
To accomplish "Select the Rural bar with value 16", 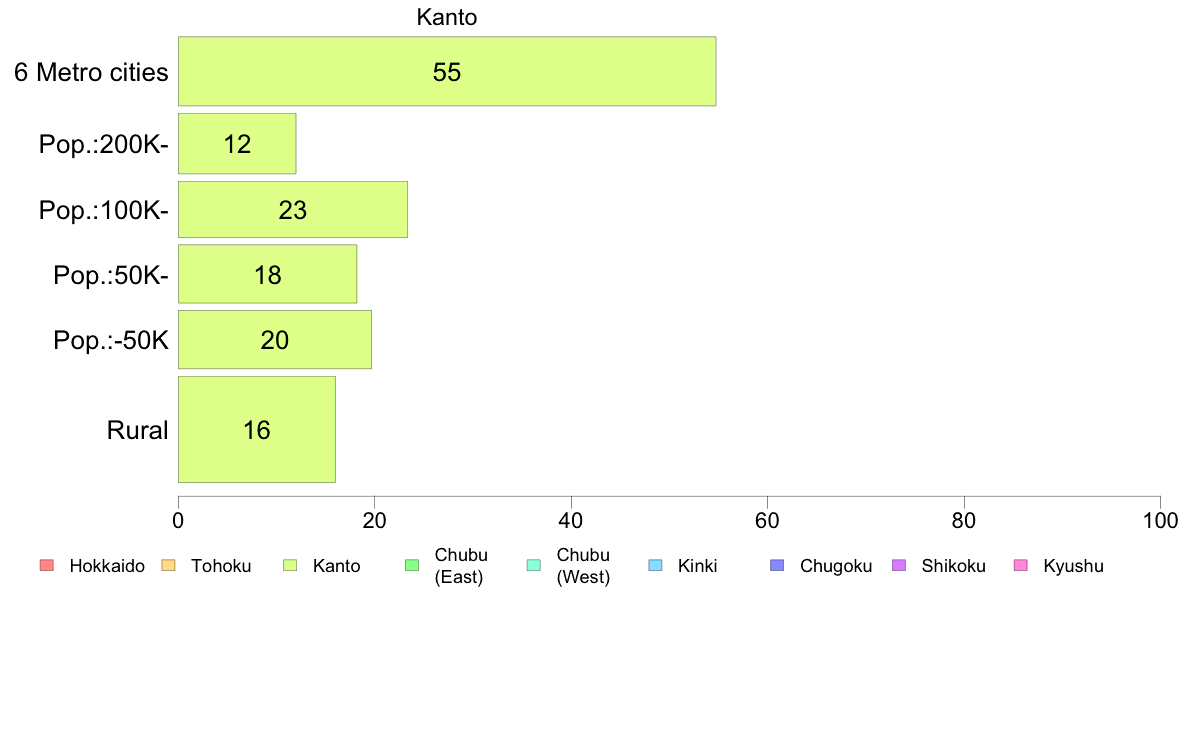I will click(x=257, y=430).
